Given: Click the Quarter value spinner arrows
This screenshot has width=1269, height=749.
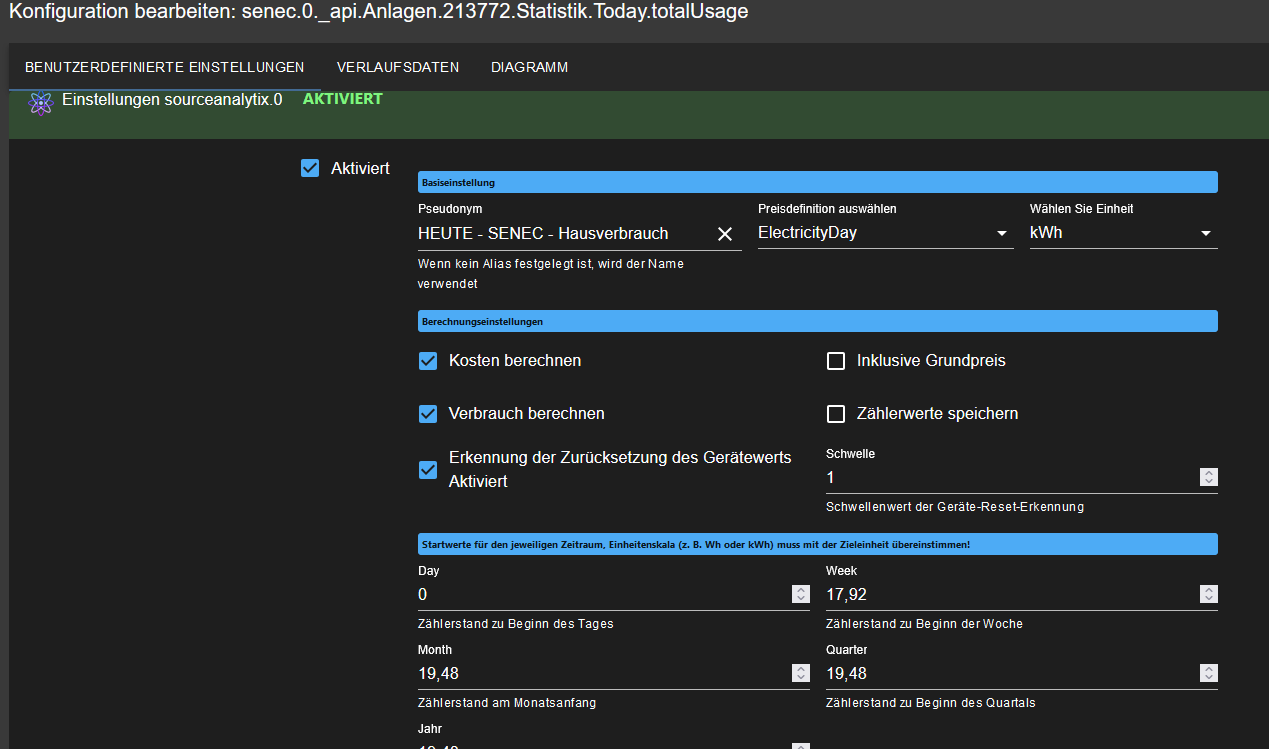Looking at the screenshot, I should 1208,673.
